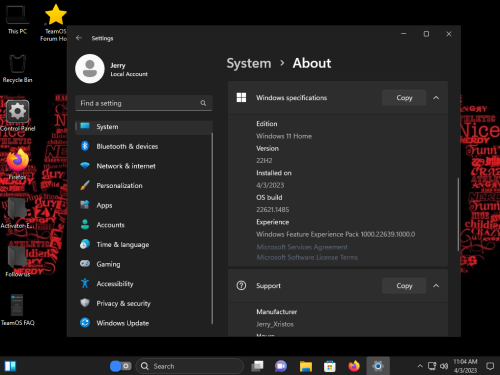The width and height of the screenshot is (500, 375).
Task: Click the Settings gear in taskbar
Action: click(378, 366)
